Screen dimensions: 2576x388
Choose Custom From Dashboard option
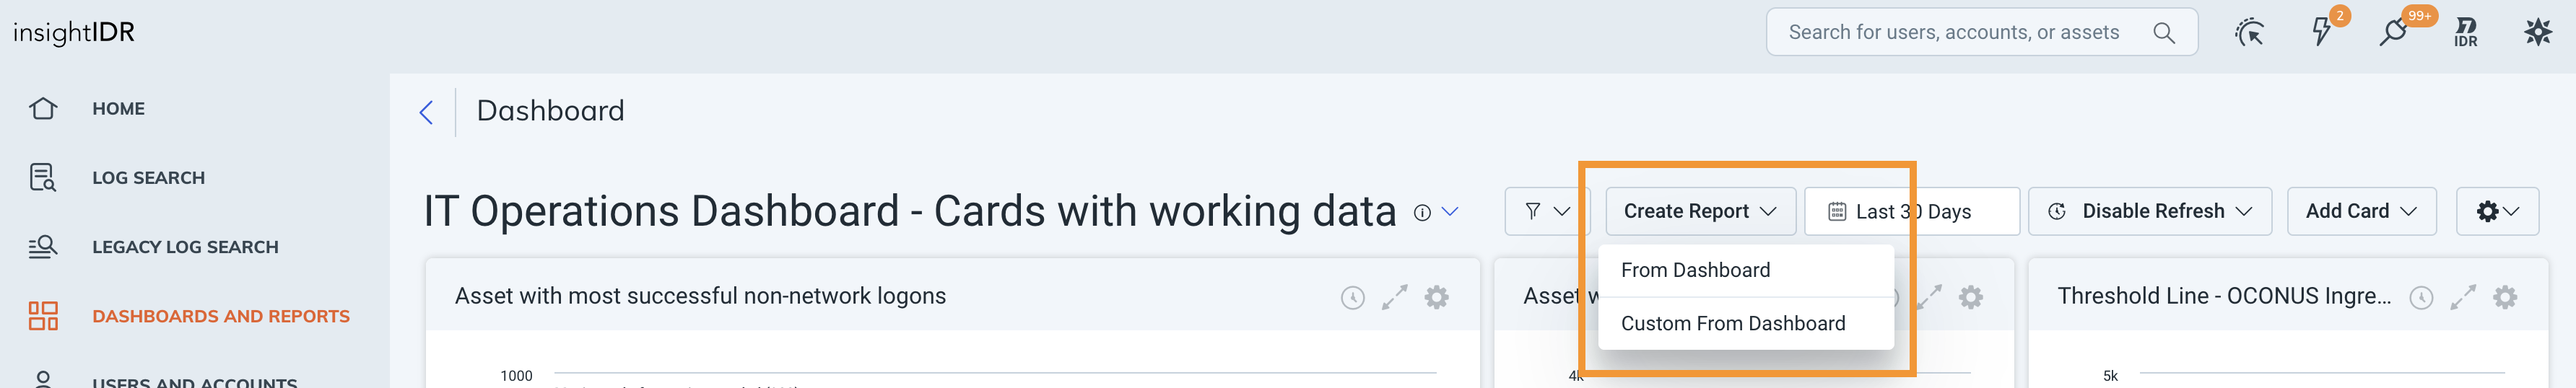pyautogui.click(x=1732, y=323)
